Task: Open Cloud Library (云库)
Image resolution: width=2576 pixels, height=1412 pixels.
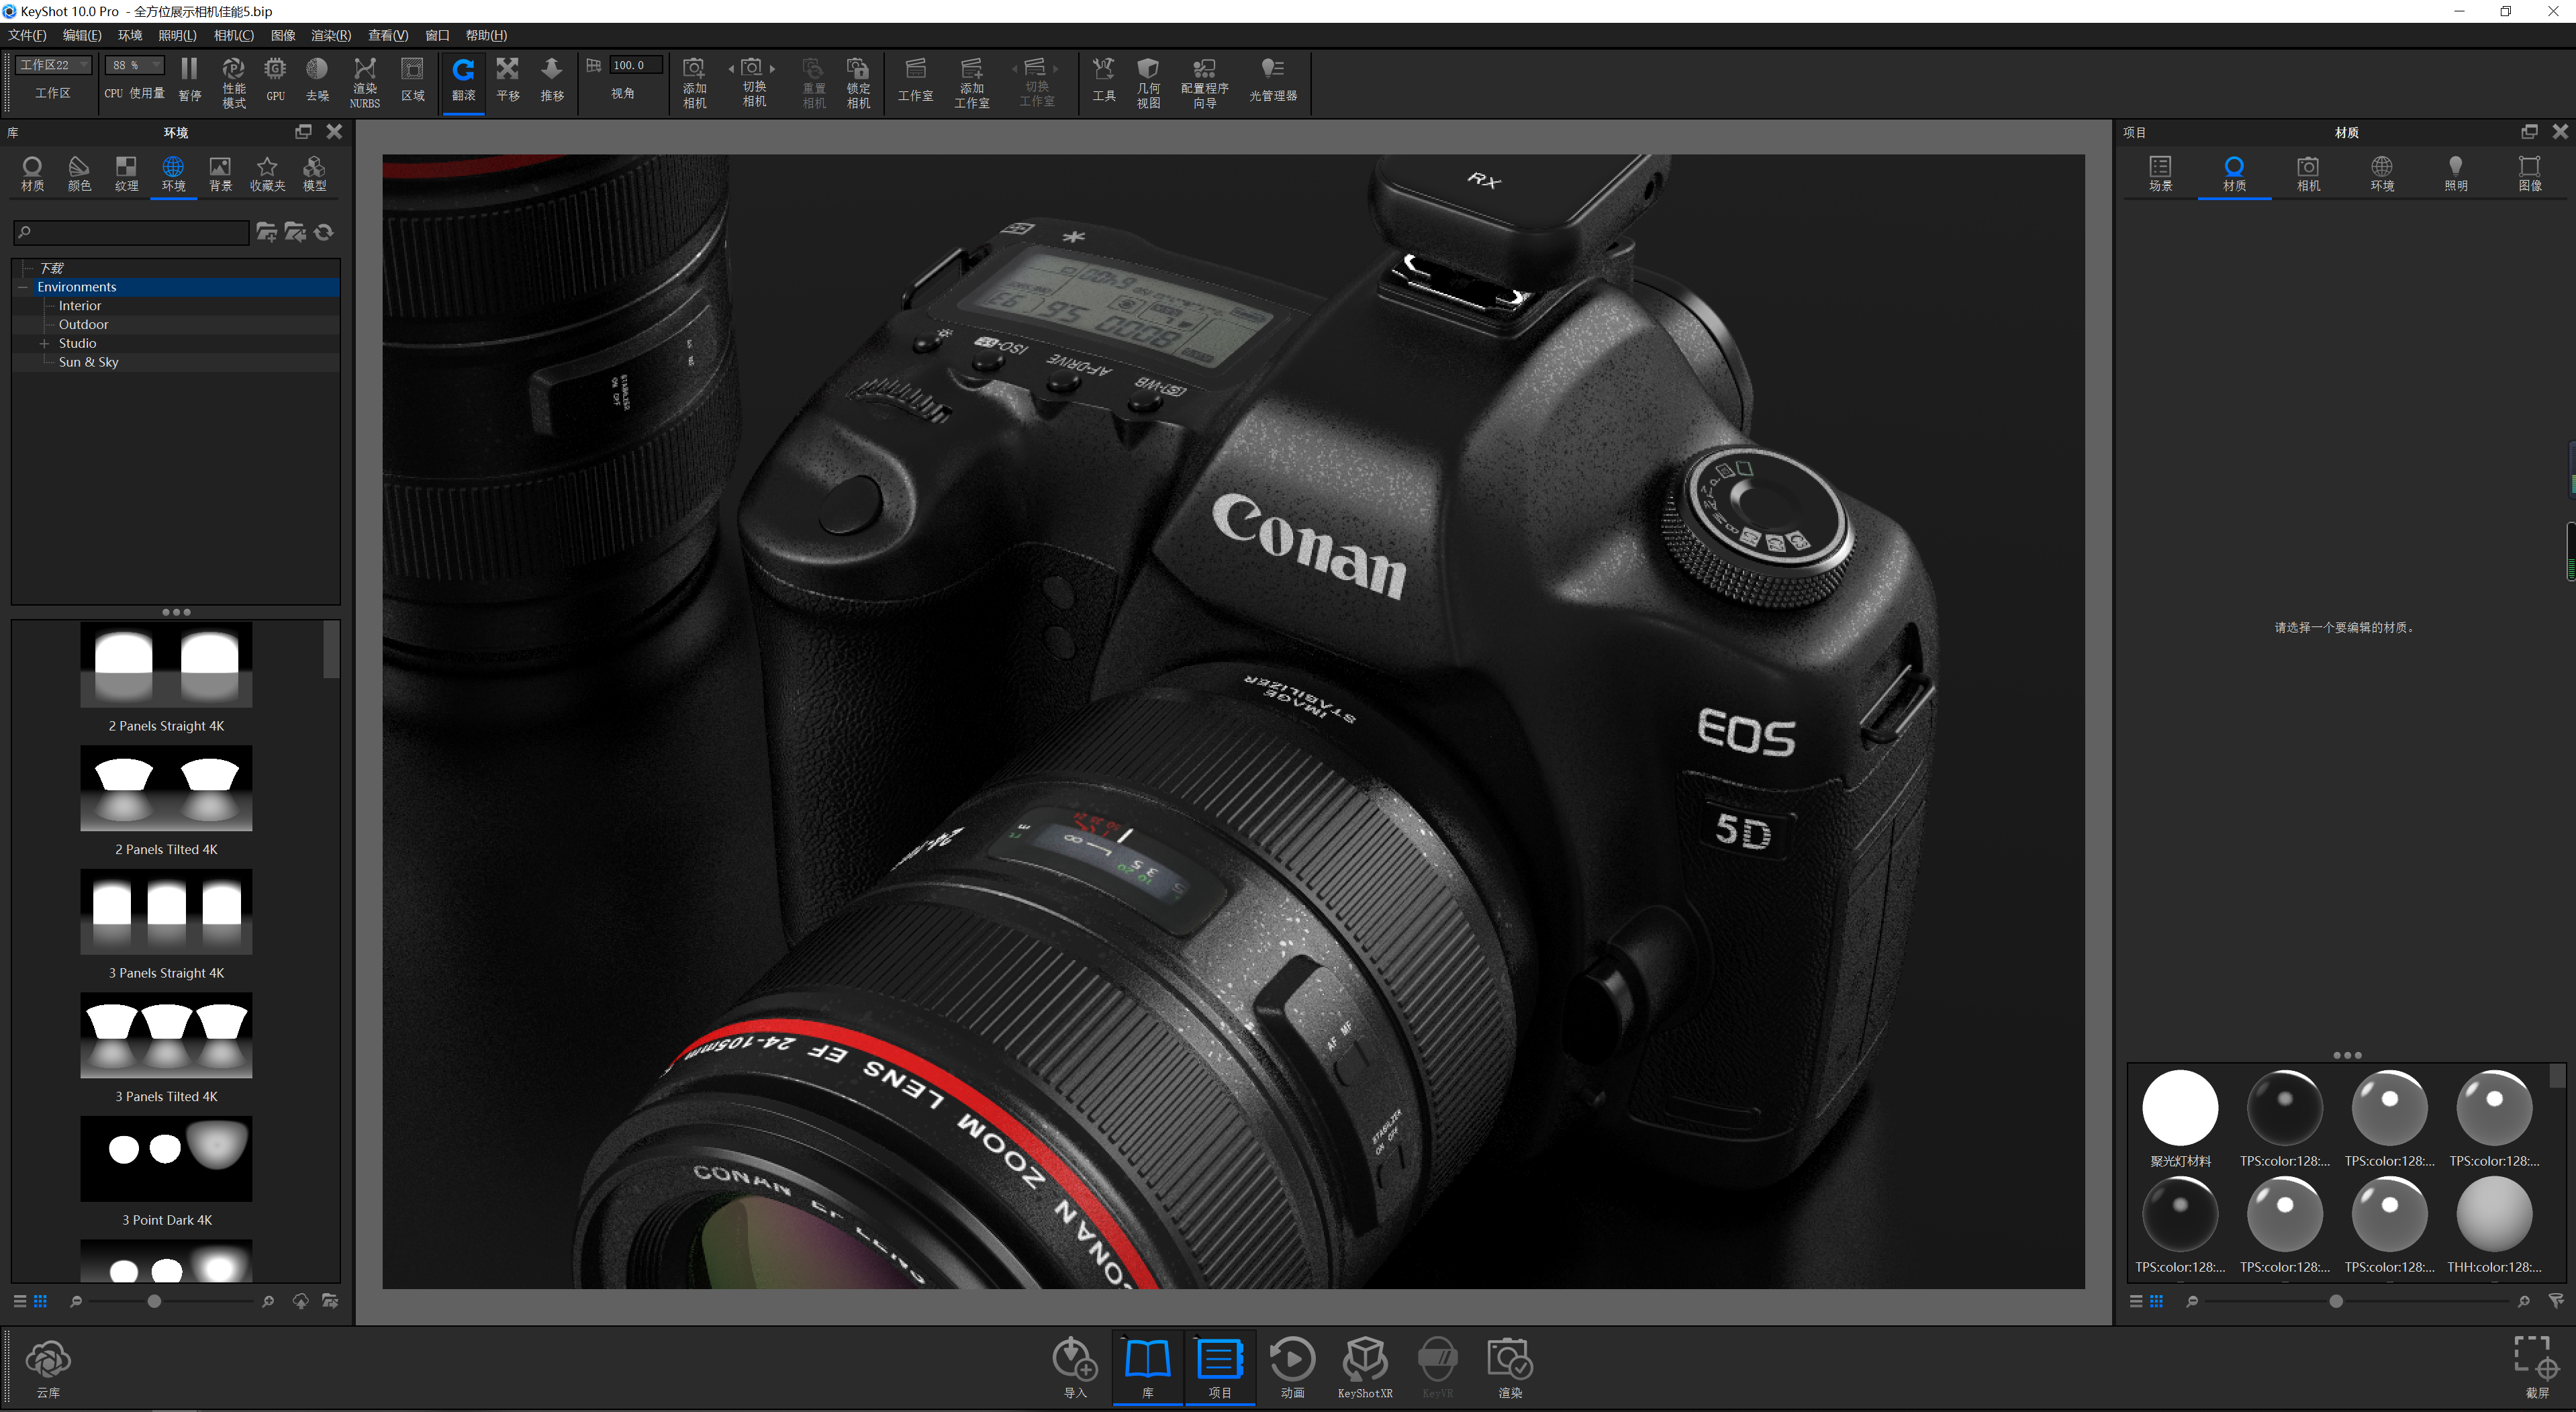Action: click(x=48, y=1369)
